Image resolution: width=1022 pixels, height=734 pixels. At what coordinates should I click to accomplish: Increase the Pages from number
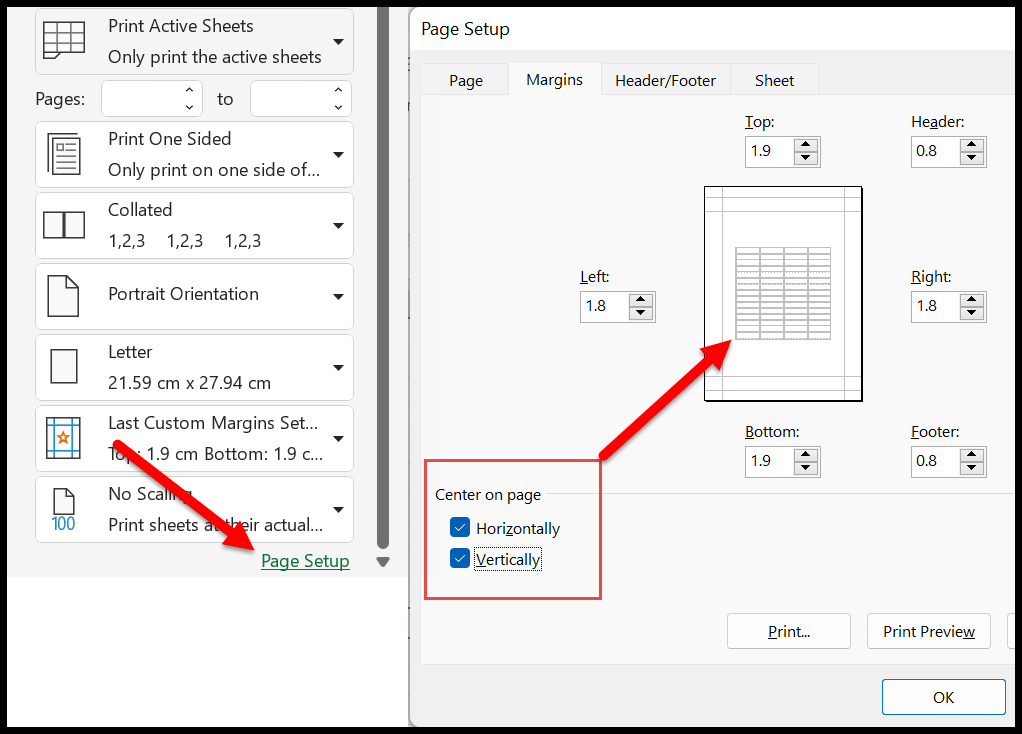(x=189, y=90)
